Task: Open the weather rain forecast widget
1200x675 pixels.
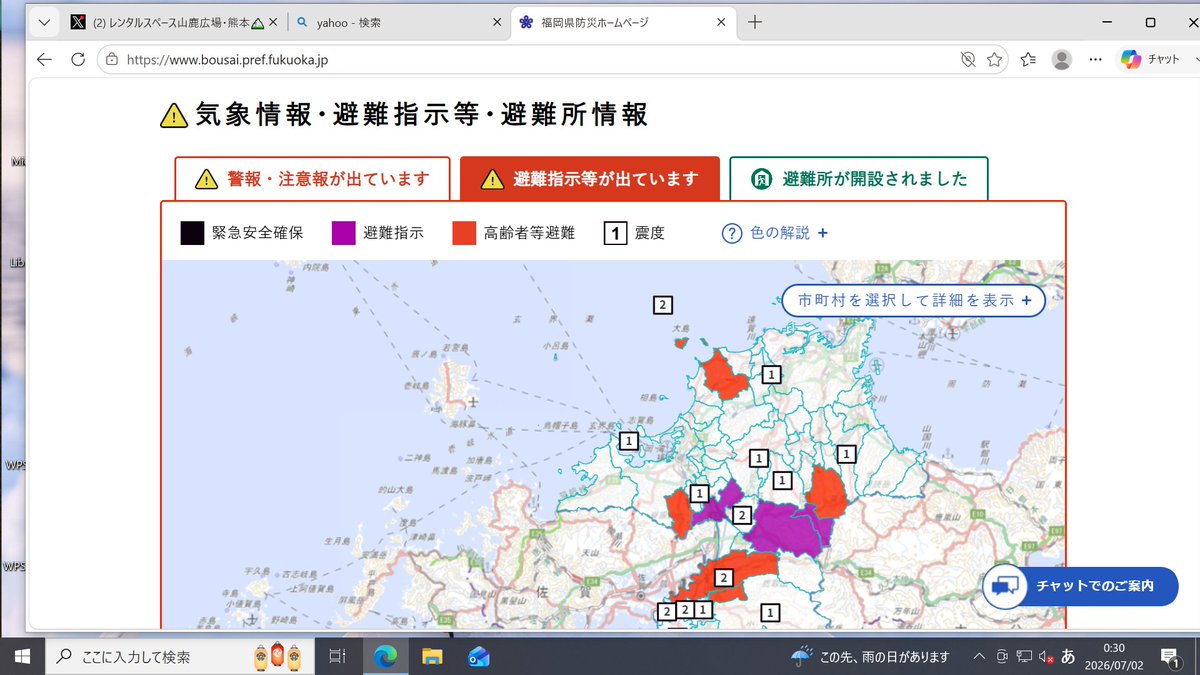Action: [x=870, y=656]
